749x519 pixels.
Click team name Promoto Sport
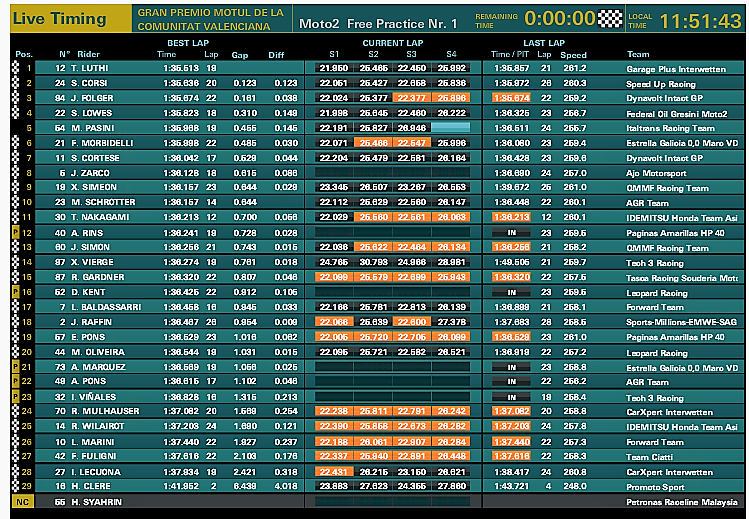pyautogui.click(x=655, y=487)
